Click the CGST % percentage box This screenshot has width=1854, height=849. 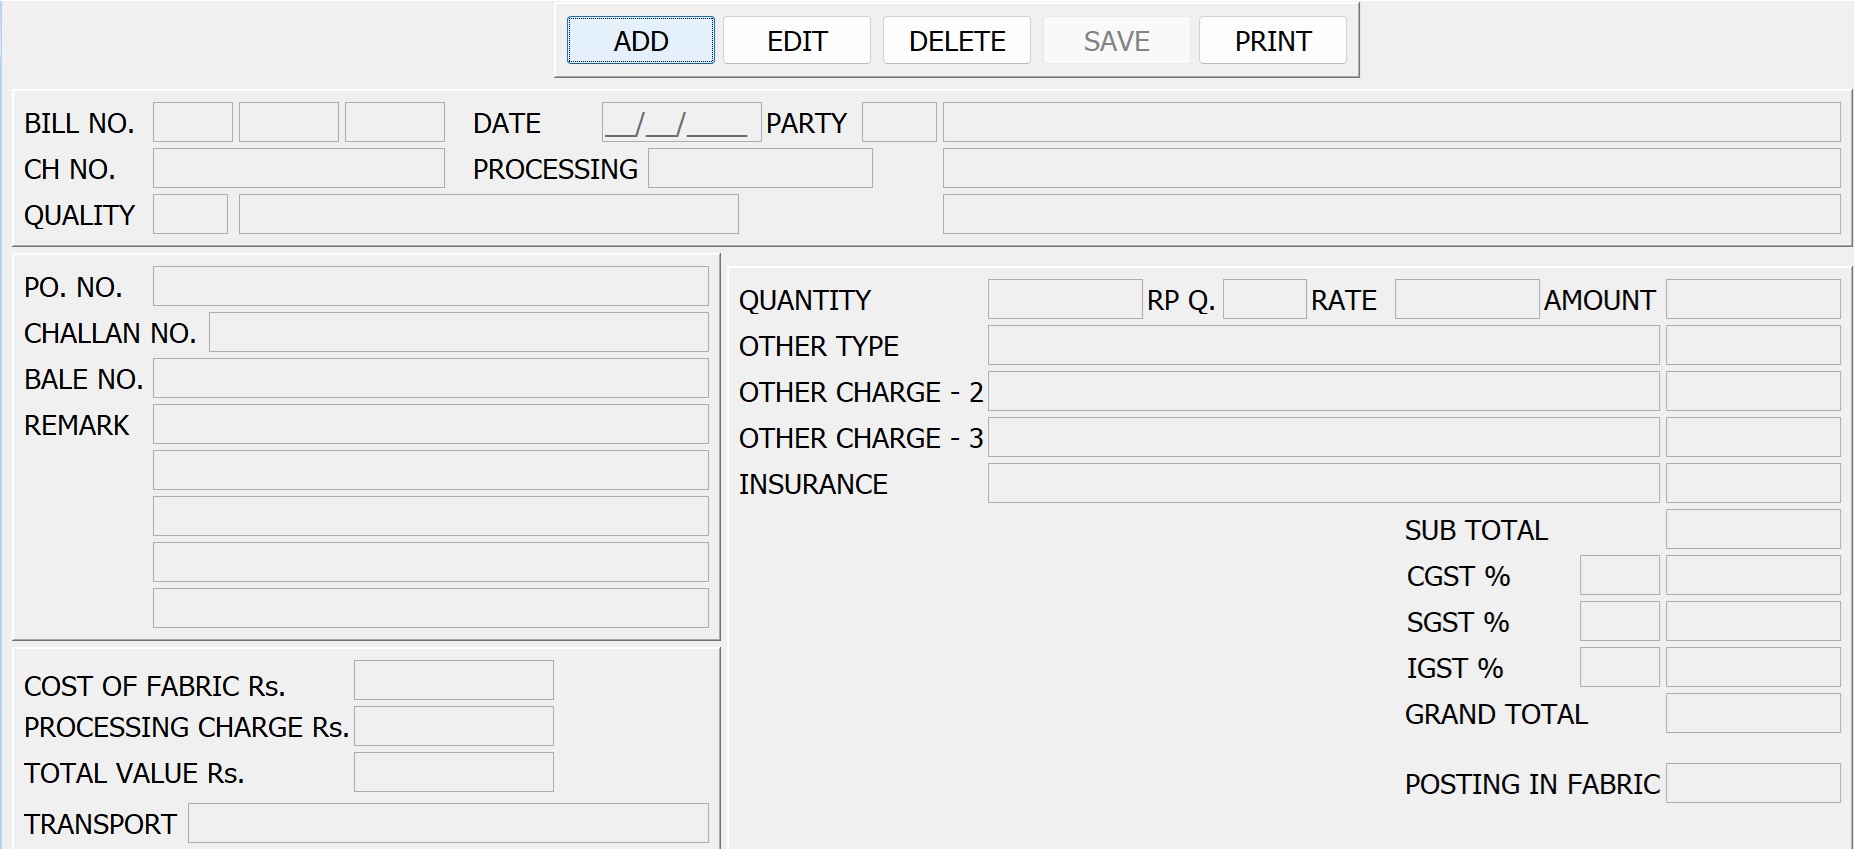coord(1619,576)
